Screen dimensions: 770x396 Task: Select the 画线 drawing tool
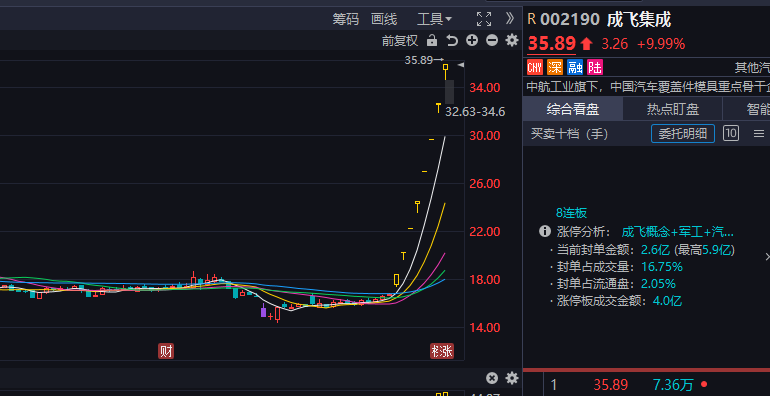tap(384, 19)
